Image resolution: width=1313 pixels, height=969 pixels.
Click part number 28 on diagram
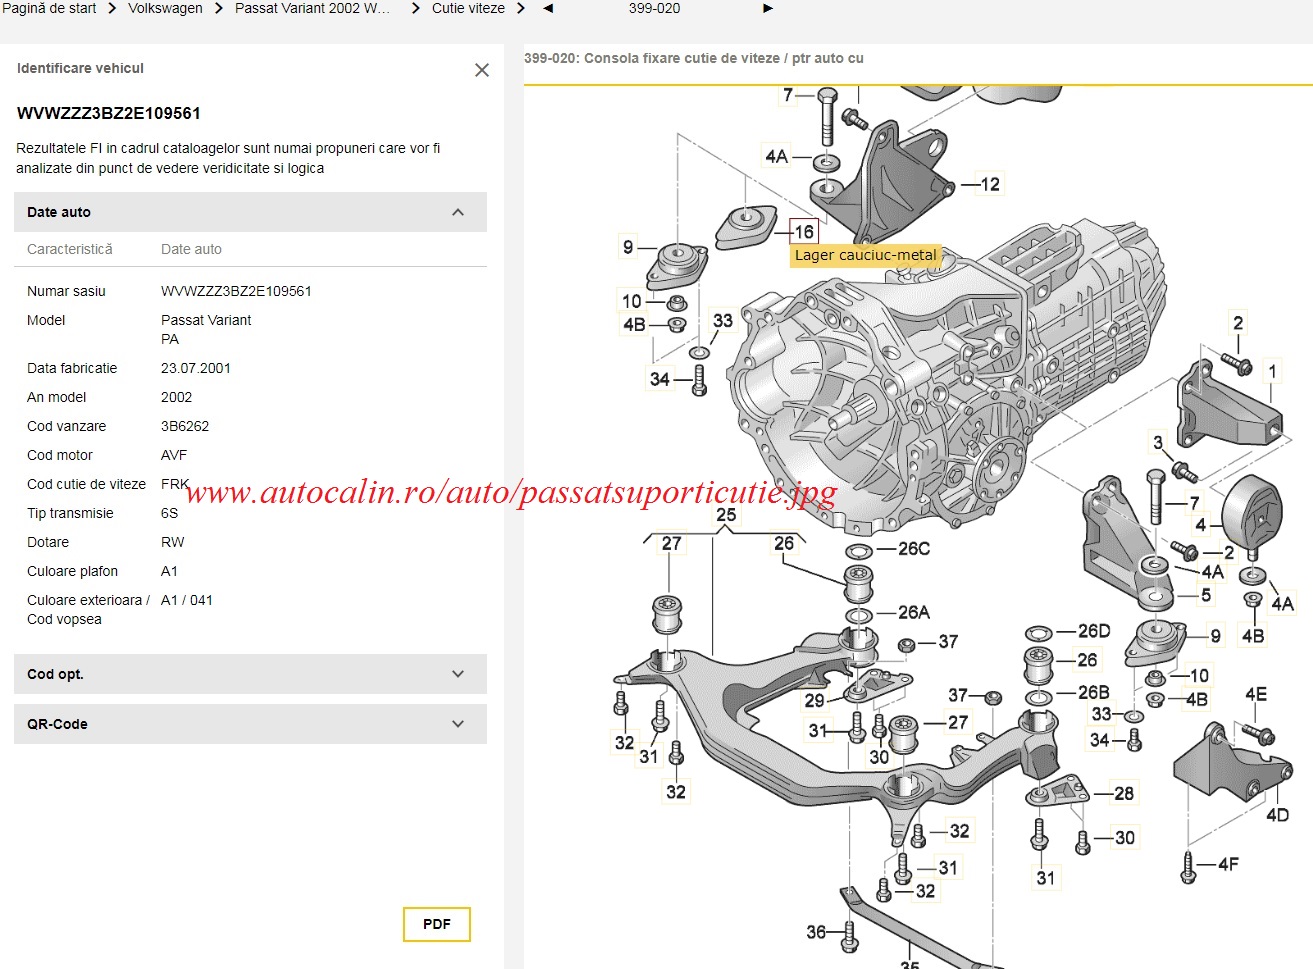coord(1124,793)
